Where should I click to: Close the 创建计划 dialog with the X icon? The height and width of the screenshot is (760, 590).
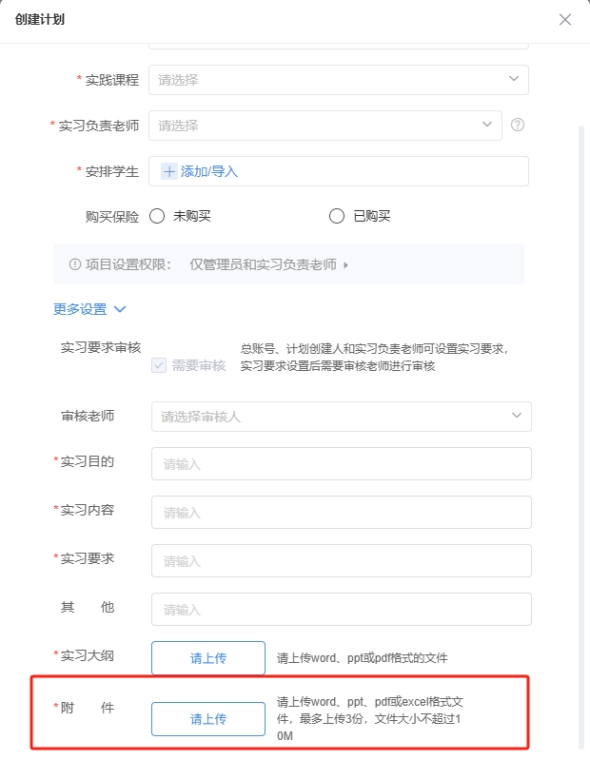click(565, 20)
